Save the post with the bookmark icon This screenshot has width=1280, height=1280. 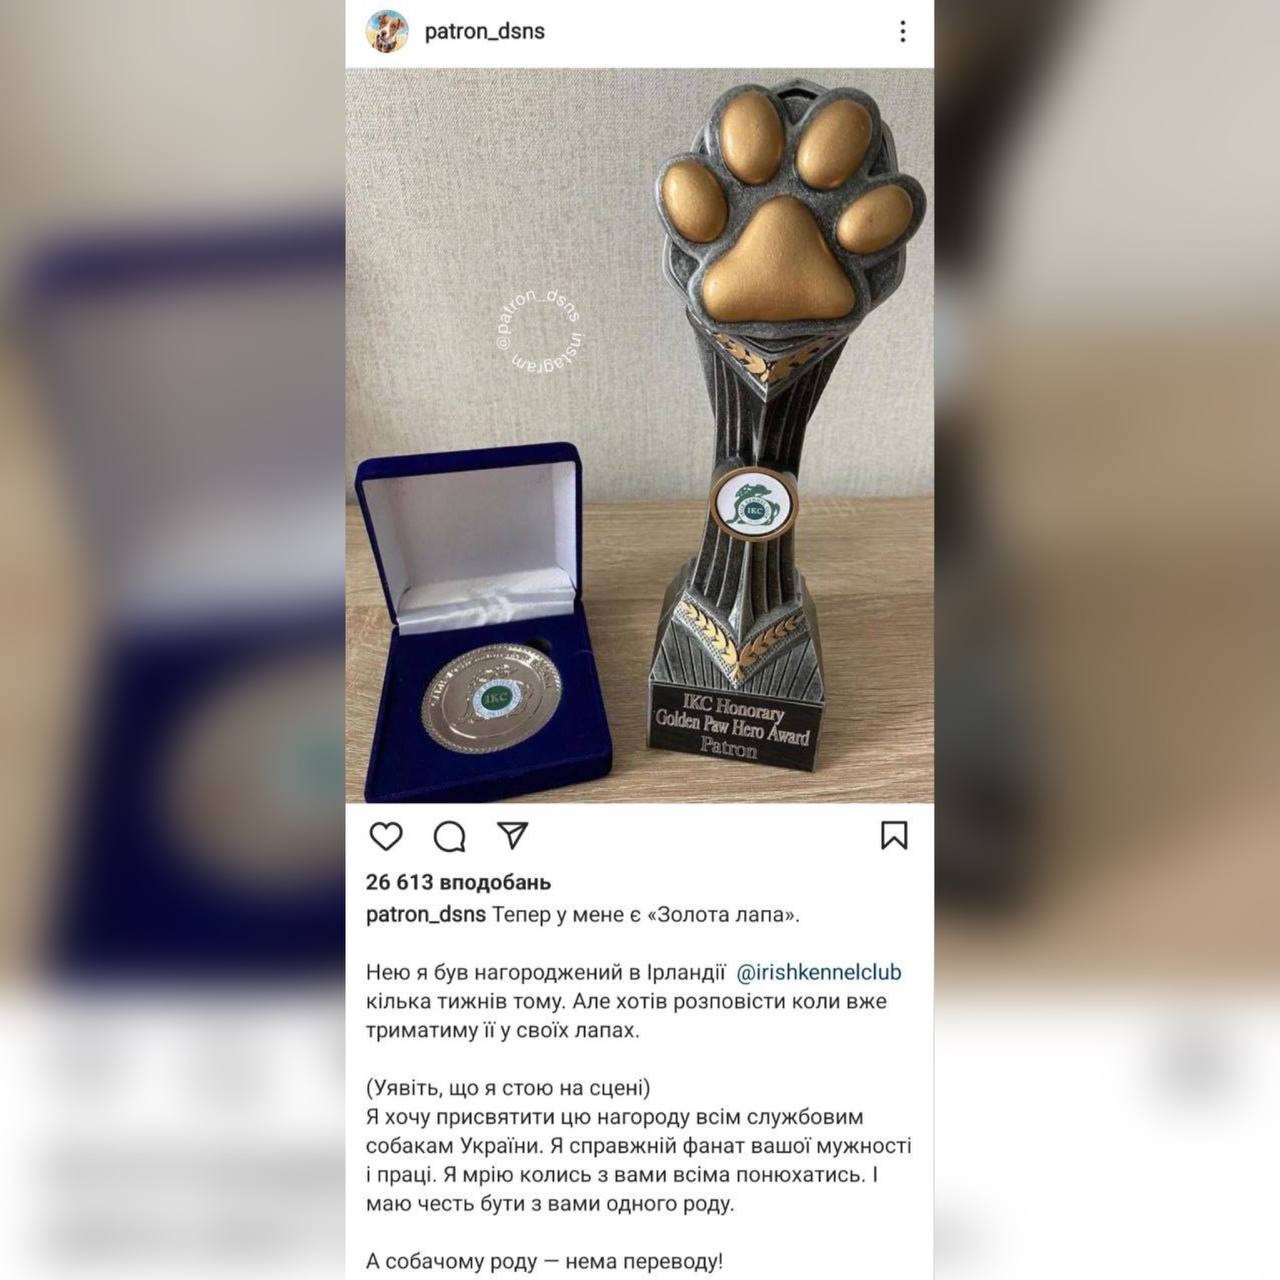click(x=894, y=836)
